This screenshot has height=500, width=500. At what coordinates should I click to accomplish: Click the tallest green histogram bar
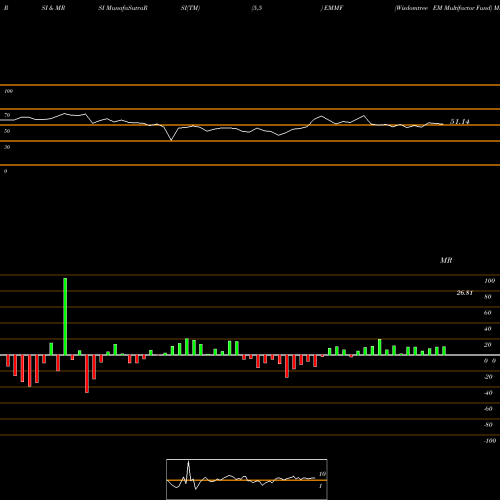pyautogui.click(x=65, y=316)
